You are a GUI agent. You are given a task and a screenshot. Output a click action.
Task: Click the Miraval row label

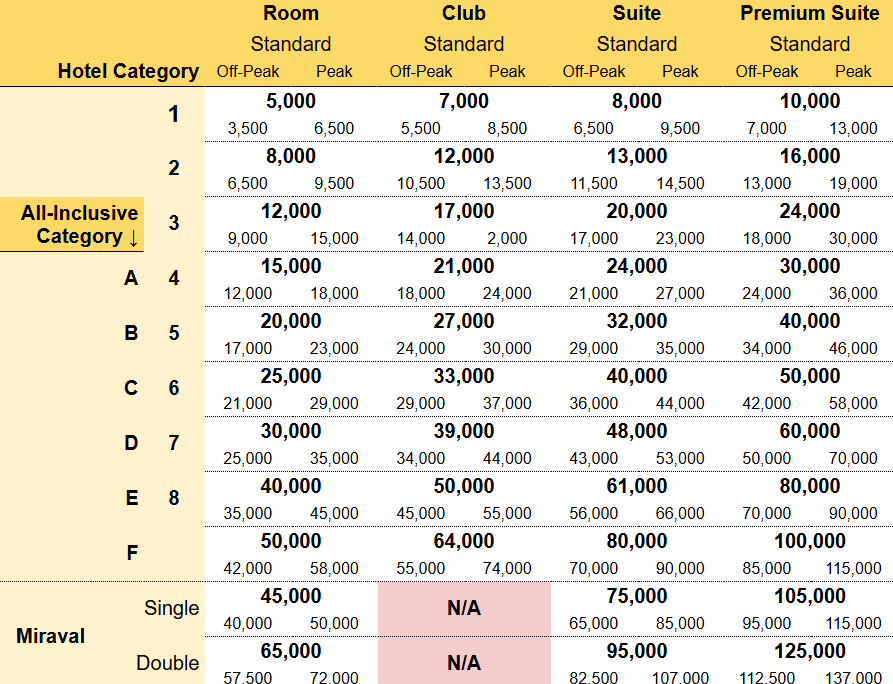[x=51, y=636]
